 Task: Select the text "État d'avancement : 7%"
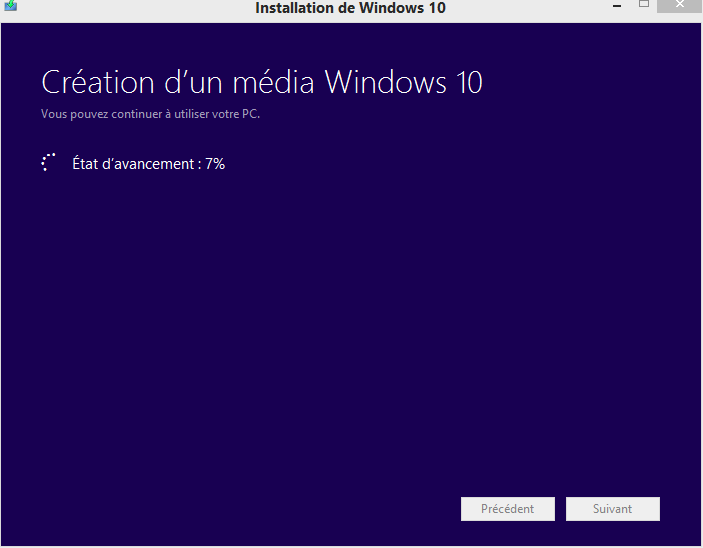point(148,164)
